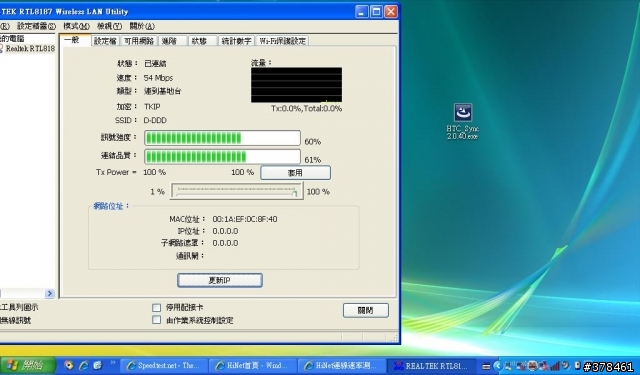
Task: Click the third Quick Launch icon
Action: point(98,365)
